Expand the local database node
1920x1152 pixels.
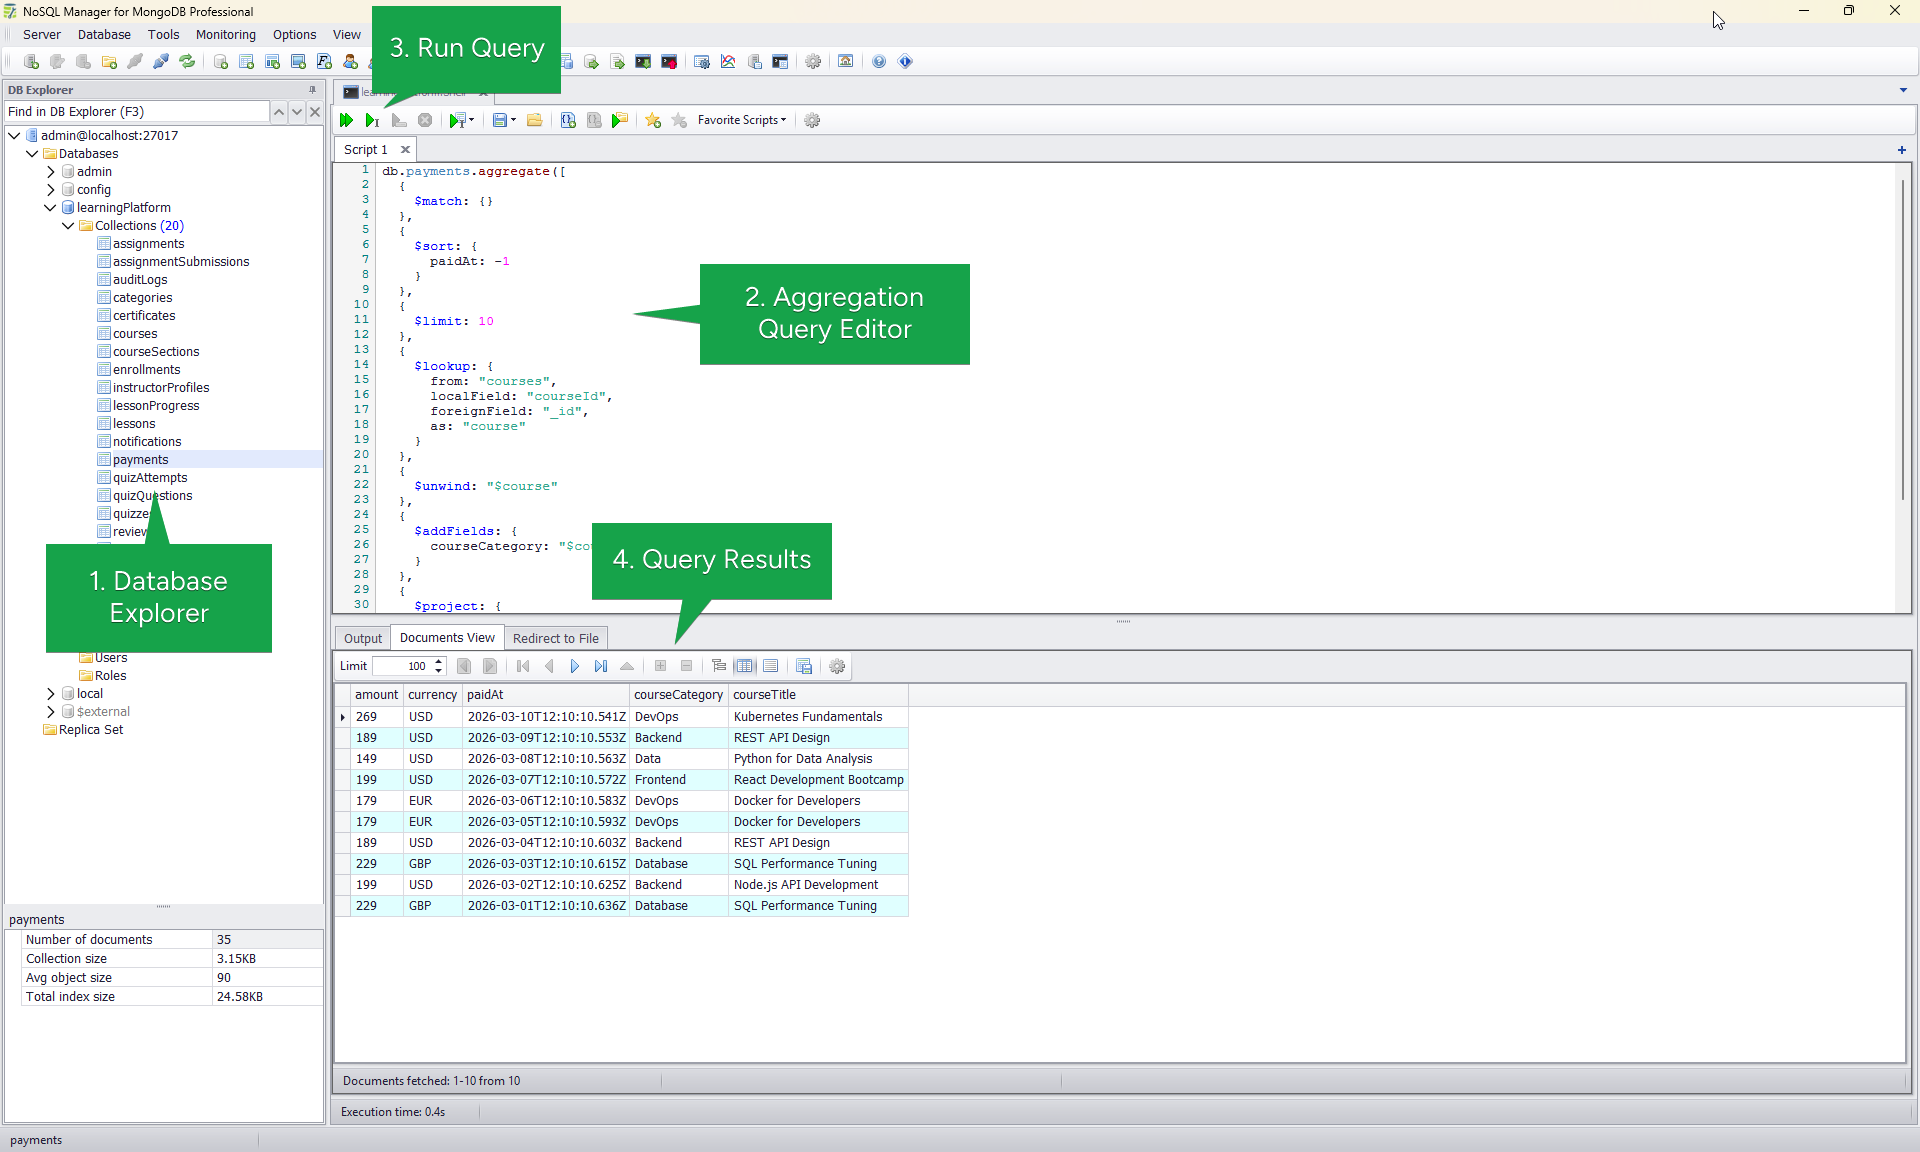tap(50, 694)
